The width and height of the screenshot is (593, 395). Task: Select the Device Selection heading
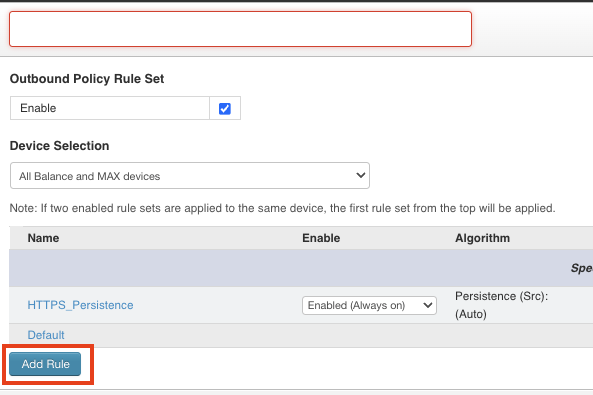click(x=59, y=146)
